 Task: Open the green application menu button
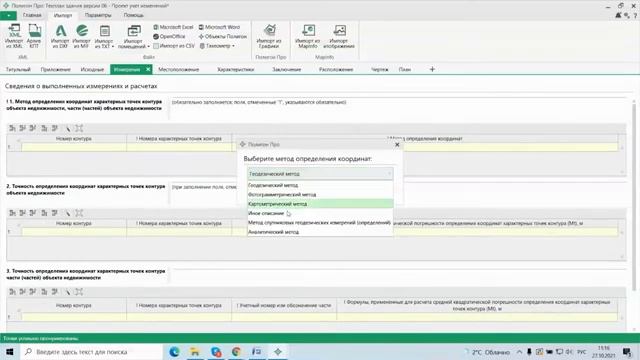[x=8, y=16]
